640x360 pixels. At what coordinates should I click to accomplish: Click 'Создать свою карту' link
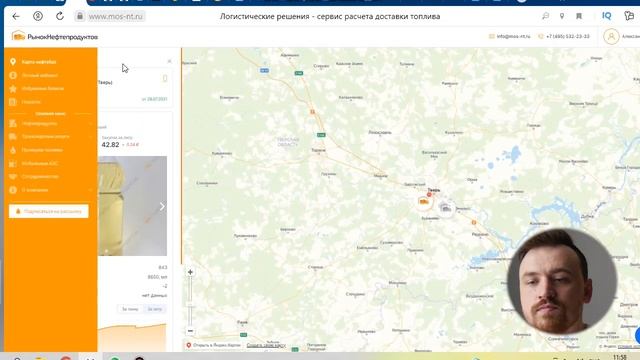pos(266,345)
